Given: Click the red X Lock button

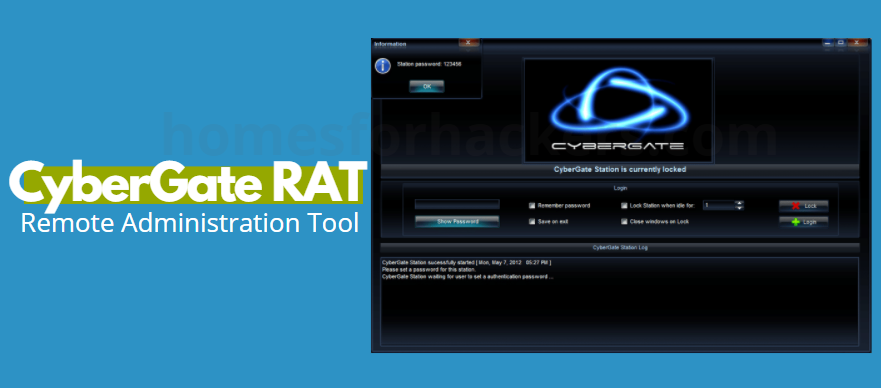Looking at the screenshot, I should coord(803,206).
